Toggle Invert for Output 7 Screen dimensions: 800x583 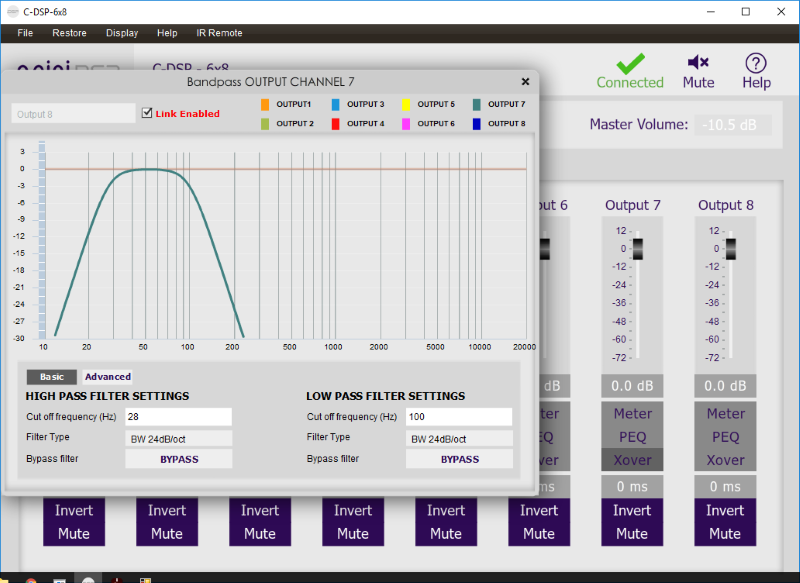pyautogui.click(x=632, y=510)
